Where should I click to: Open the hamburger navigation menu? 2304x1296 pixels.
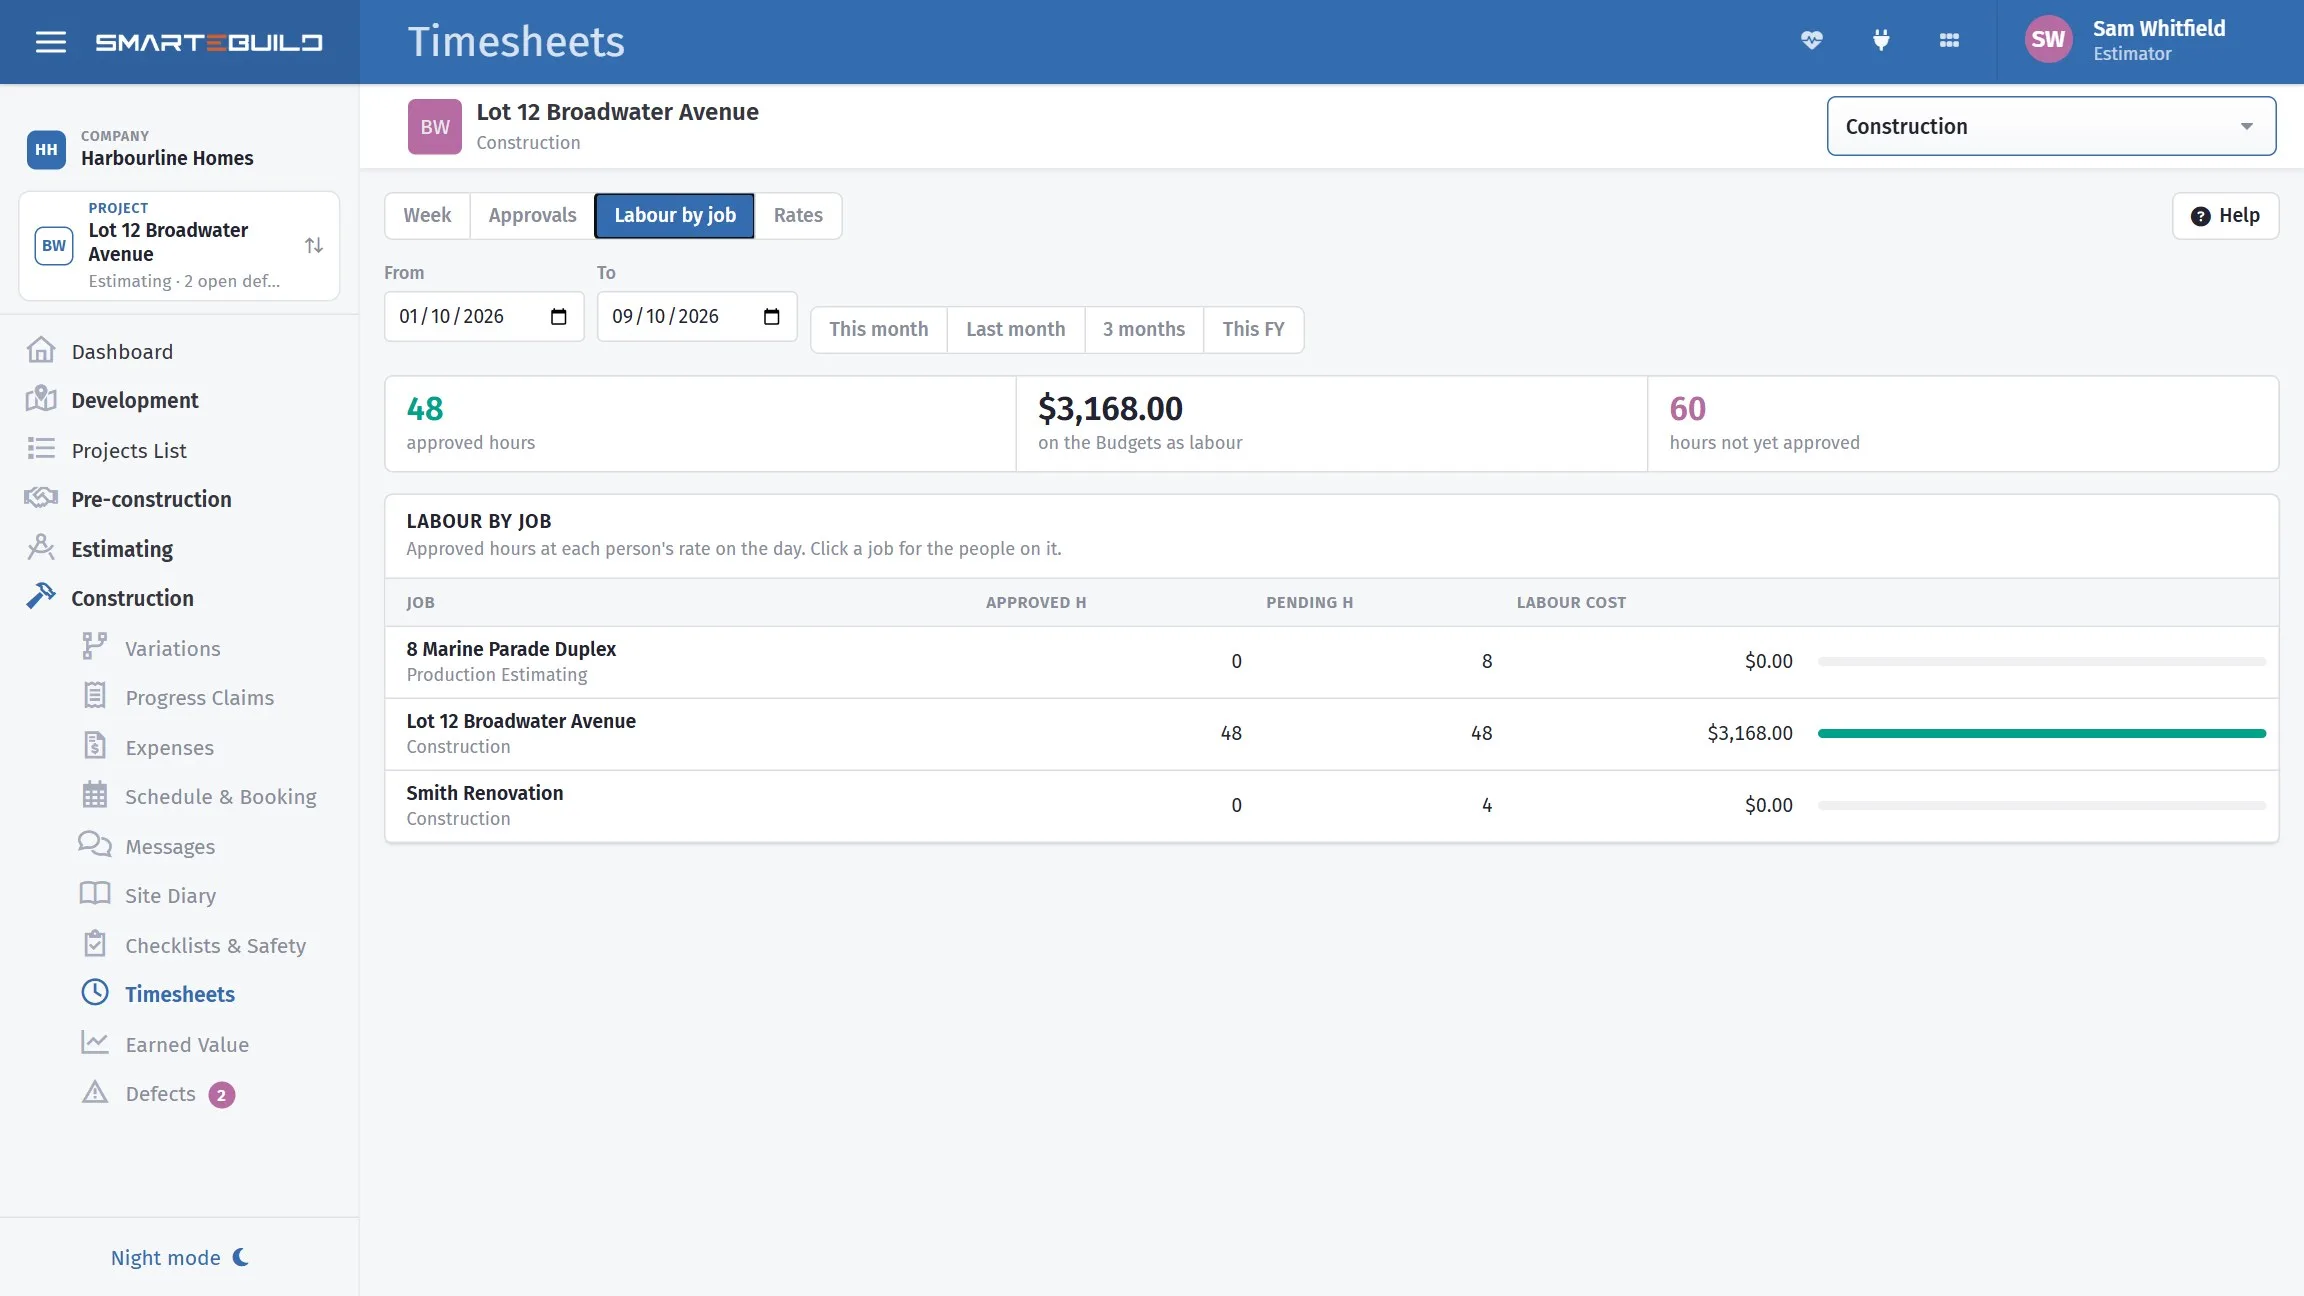click(x=50, y=42)
